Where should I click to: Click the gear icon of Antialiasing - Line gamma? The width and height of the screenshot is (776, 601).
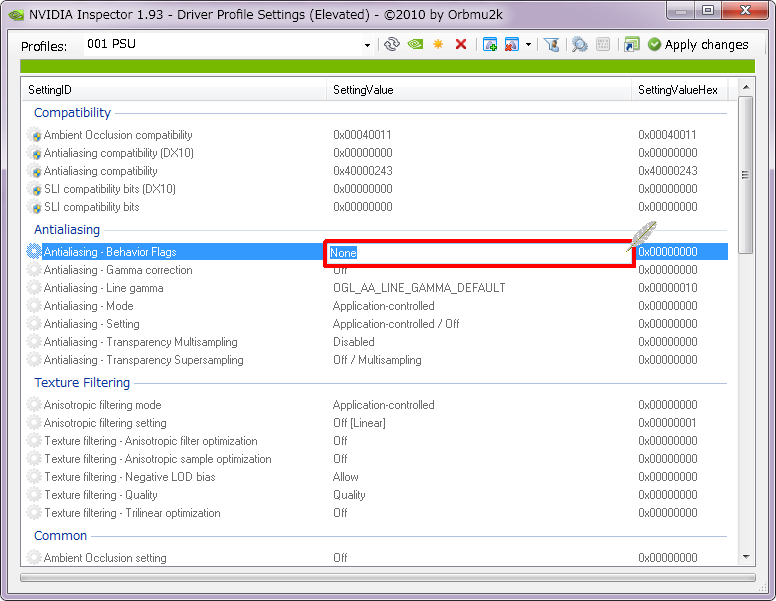click(x=34, y=288)
